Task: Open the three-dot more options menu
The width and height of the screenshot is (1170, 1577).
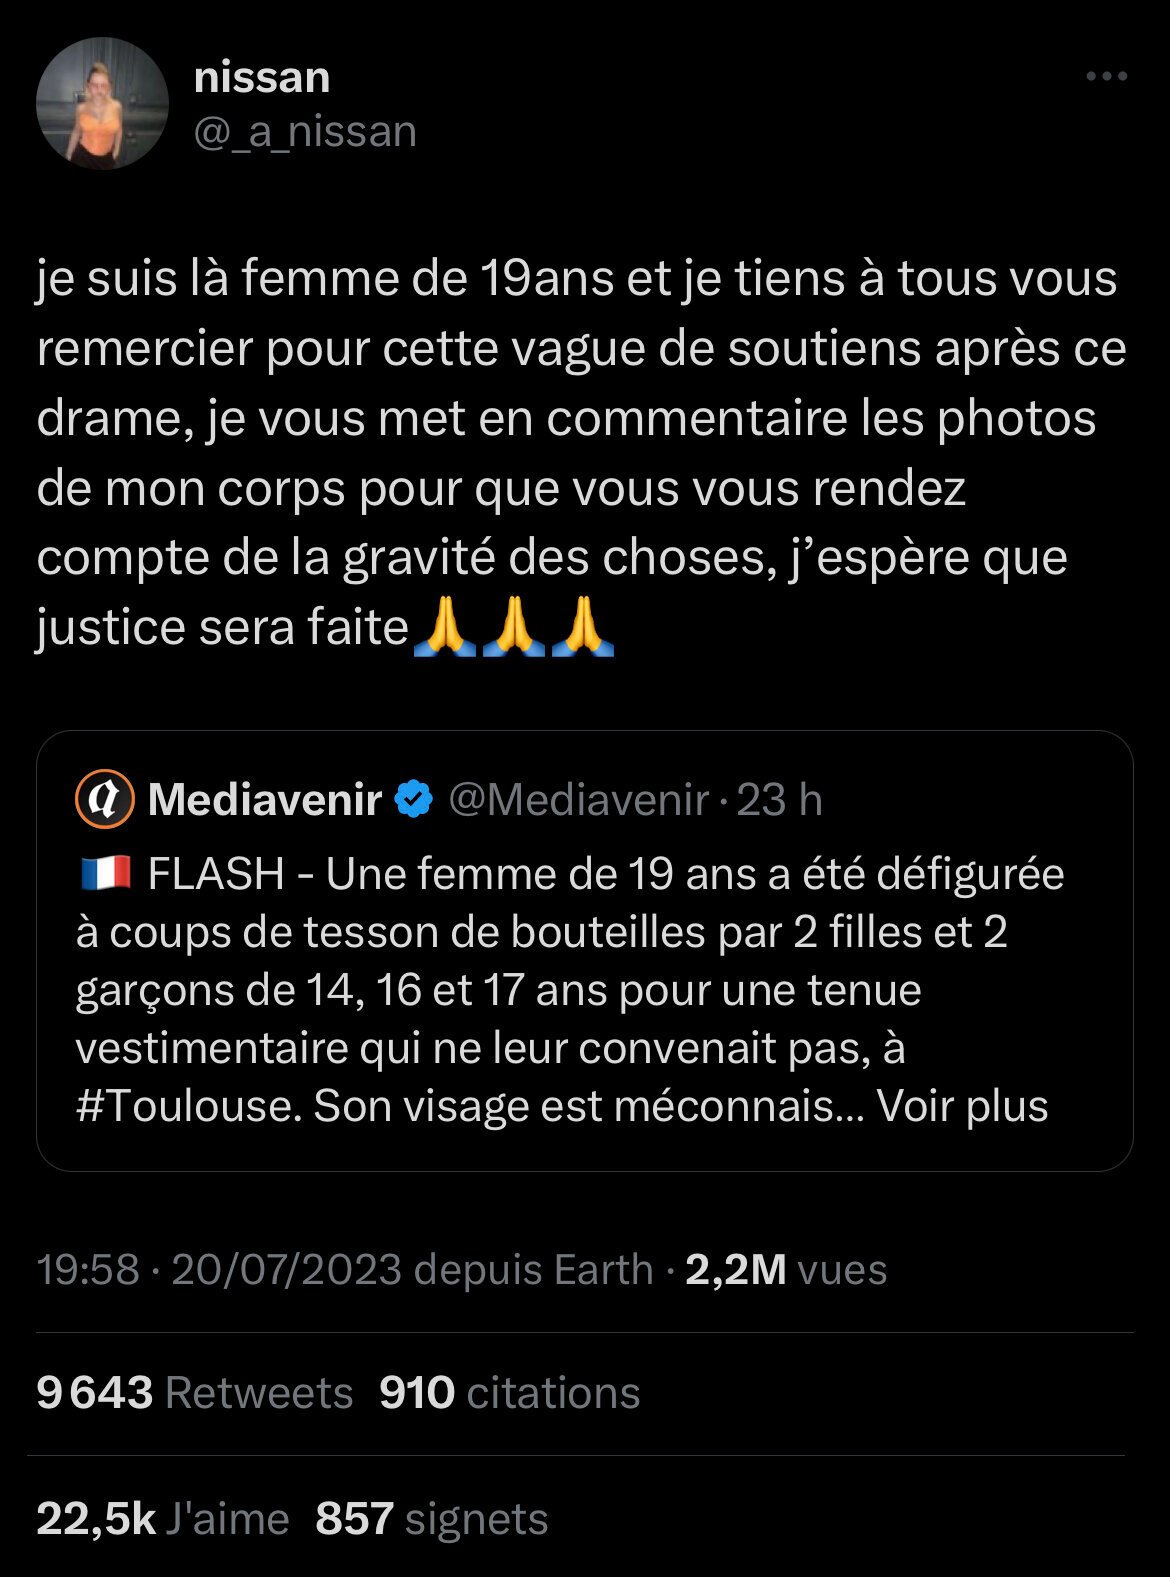Action: click(x=1107, y=76)
